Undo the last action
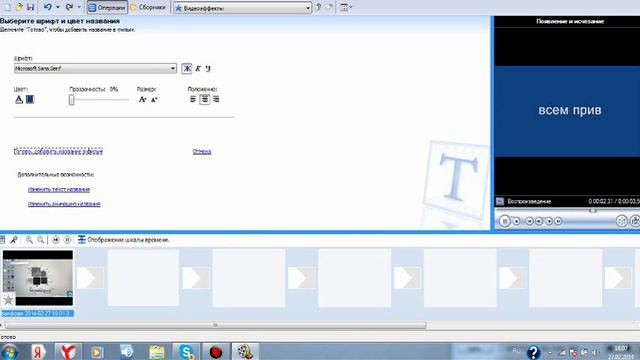640x360 pixels. [x=48, y=7]
